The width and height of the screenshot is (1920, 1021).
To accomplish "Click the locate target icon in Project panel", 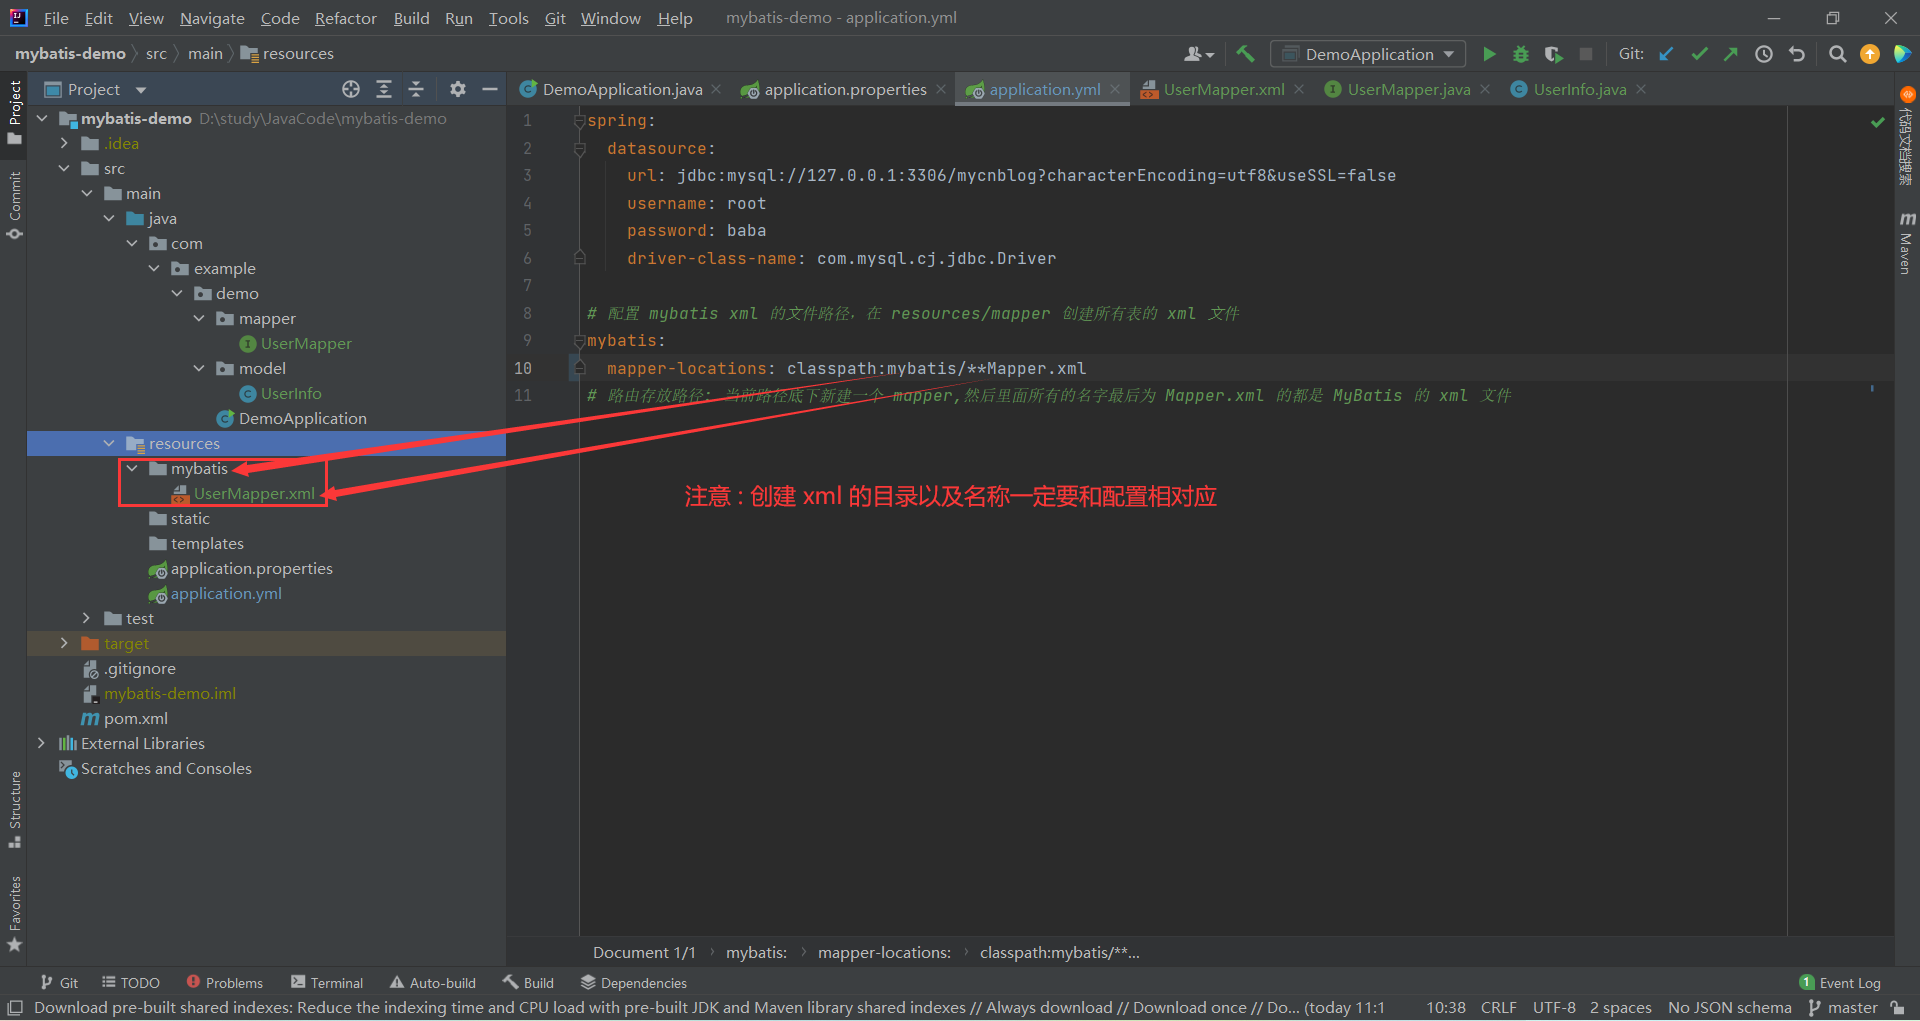I will (x=351, y=89).
